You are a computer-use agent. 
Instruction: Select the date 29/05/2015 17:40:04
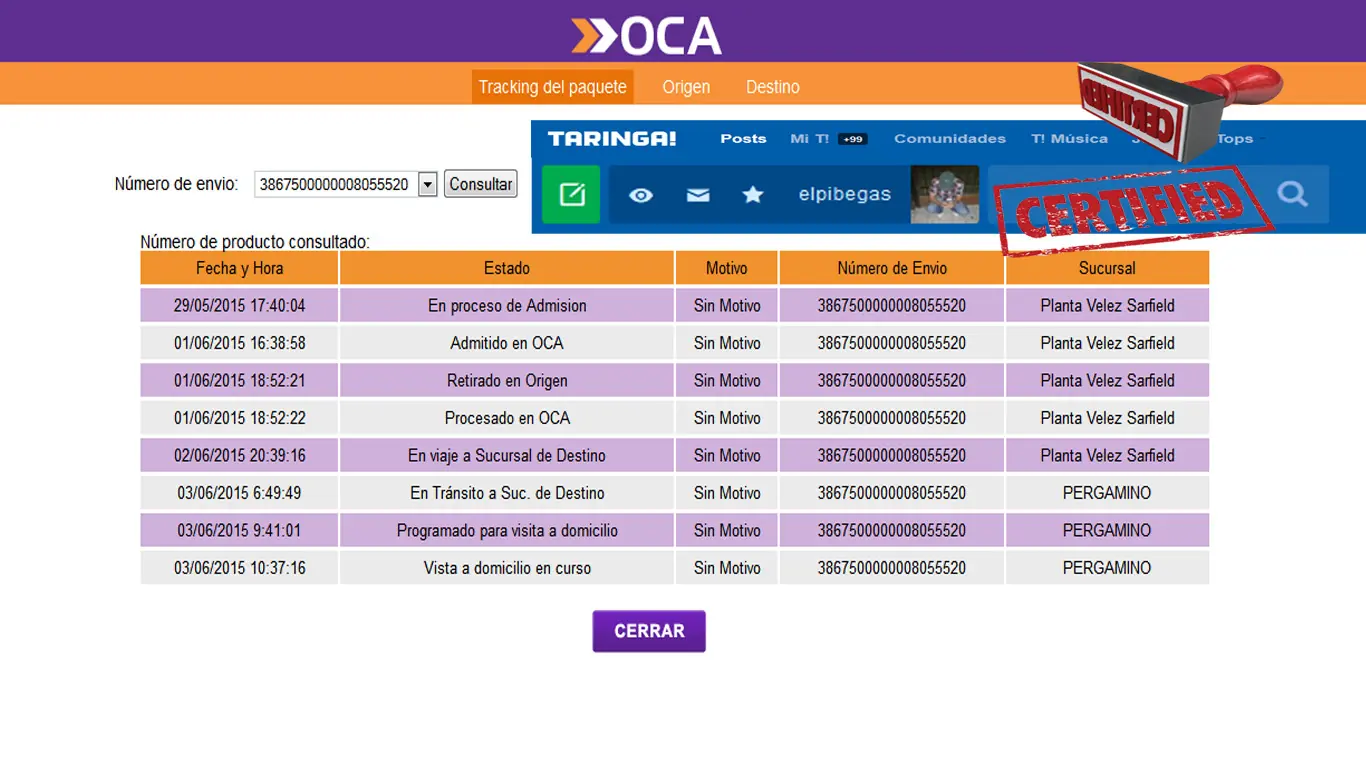click(239, 306)
